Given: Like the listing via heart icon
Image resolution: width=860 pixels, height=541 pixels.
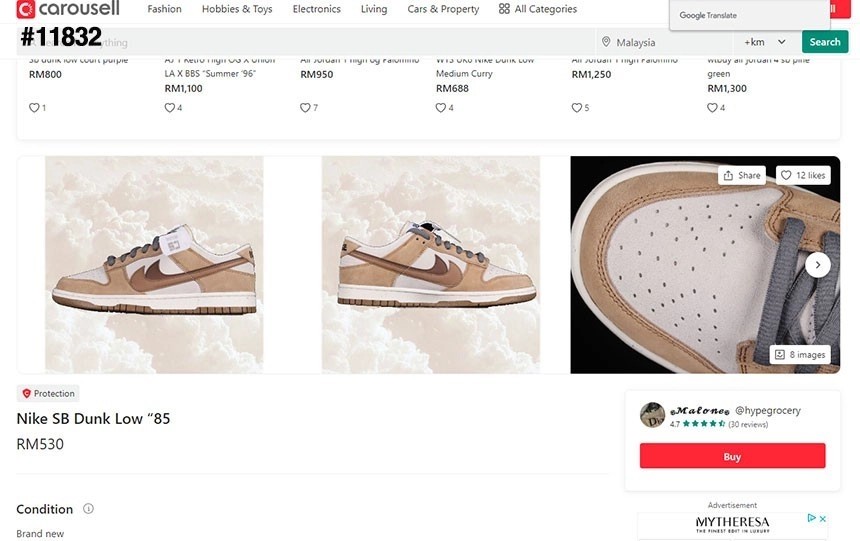Looking at the screenshot, I should click(786, 175).
